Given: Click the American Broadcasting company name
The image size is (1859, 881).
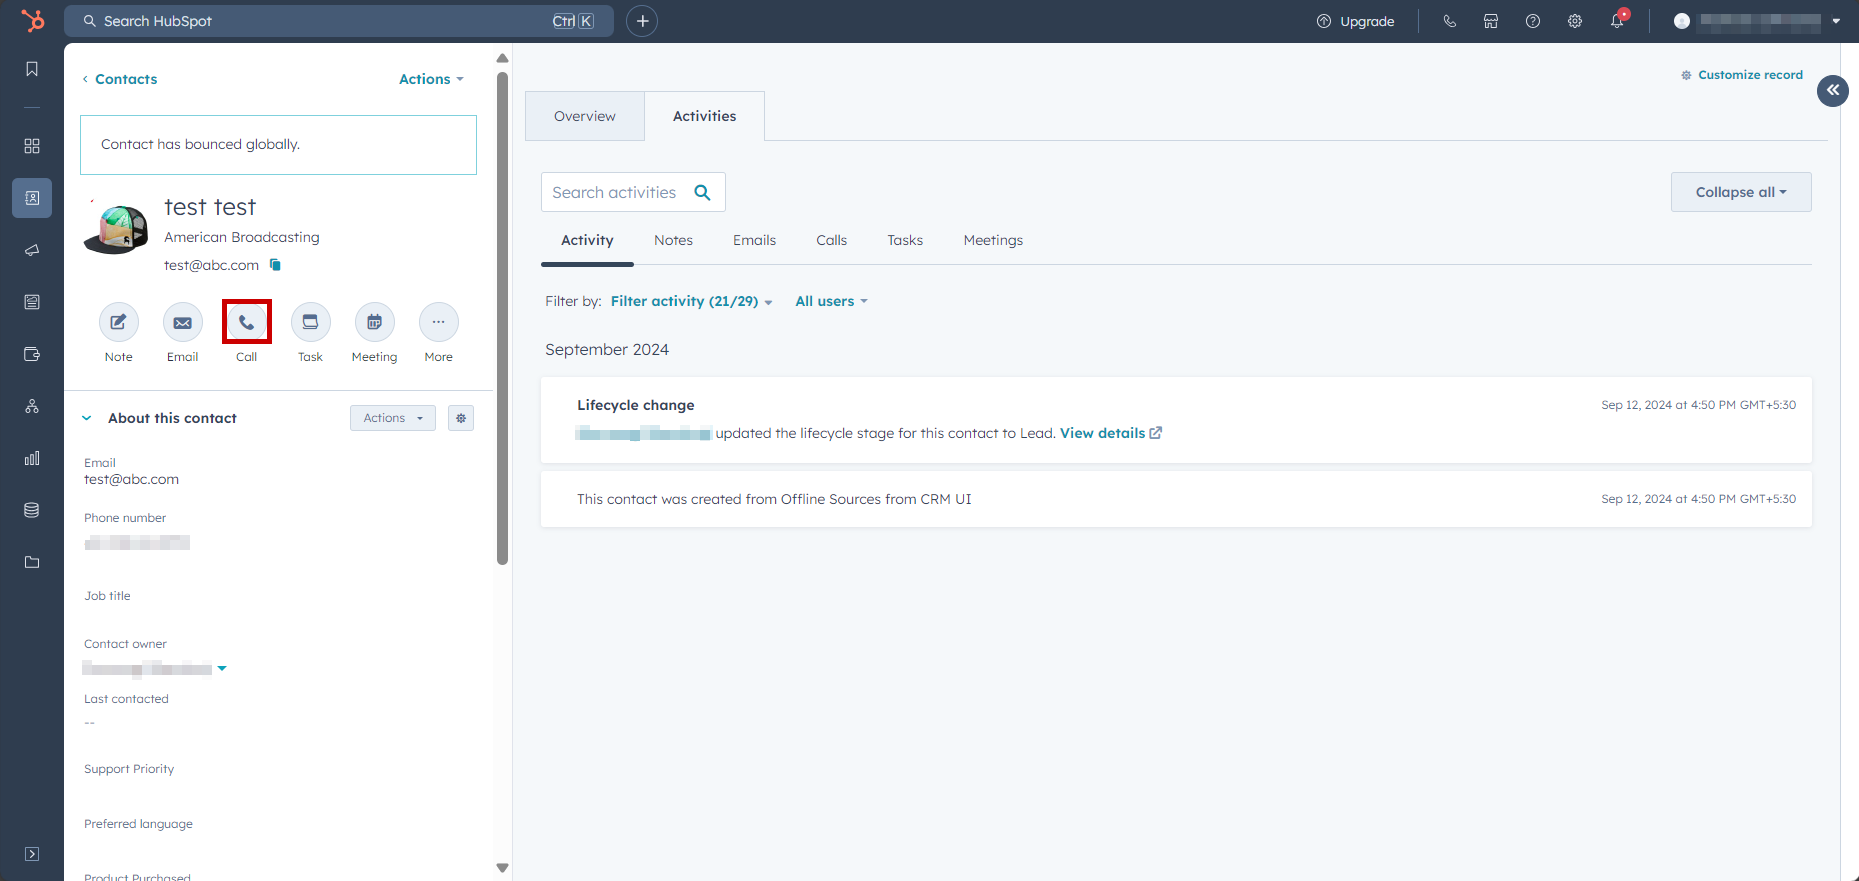Looking at the screenshot, I should tap(242, 237).
